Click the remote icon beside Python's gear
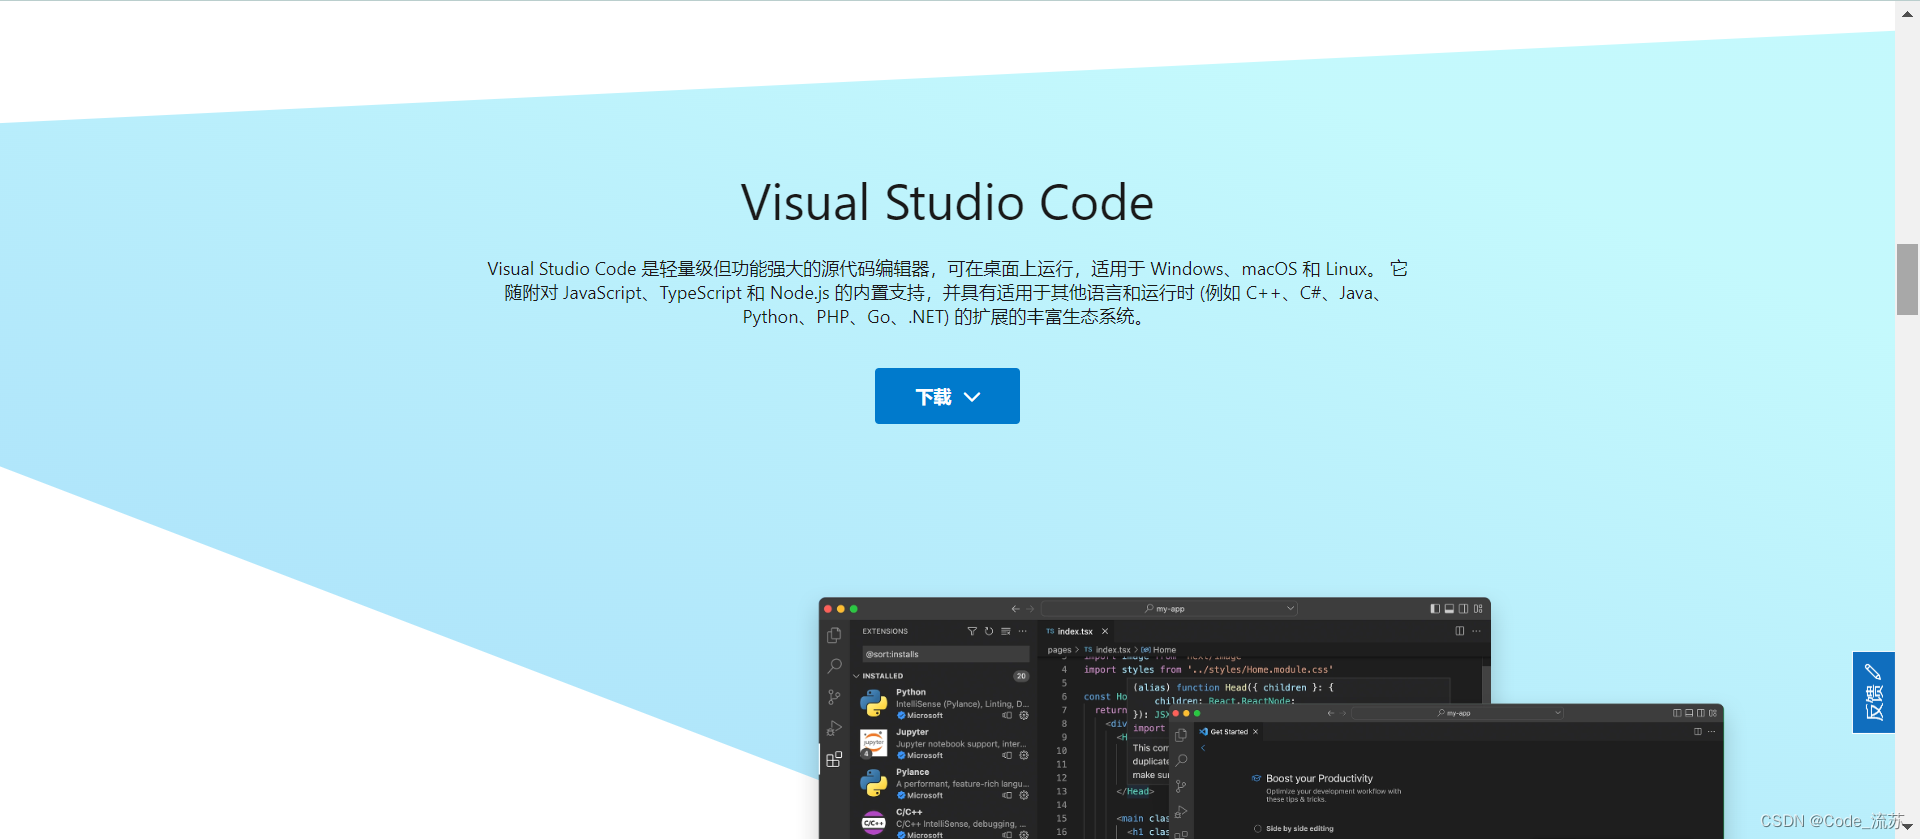The height and width of the screenshot is (839, 1920). click(1007, 715)
